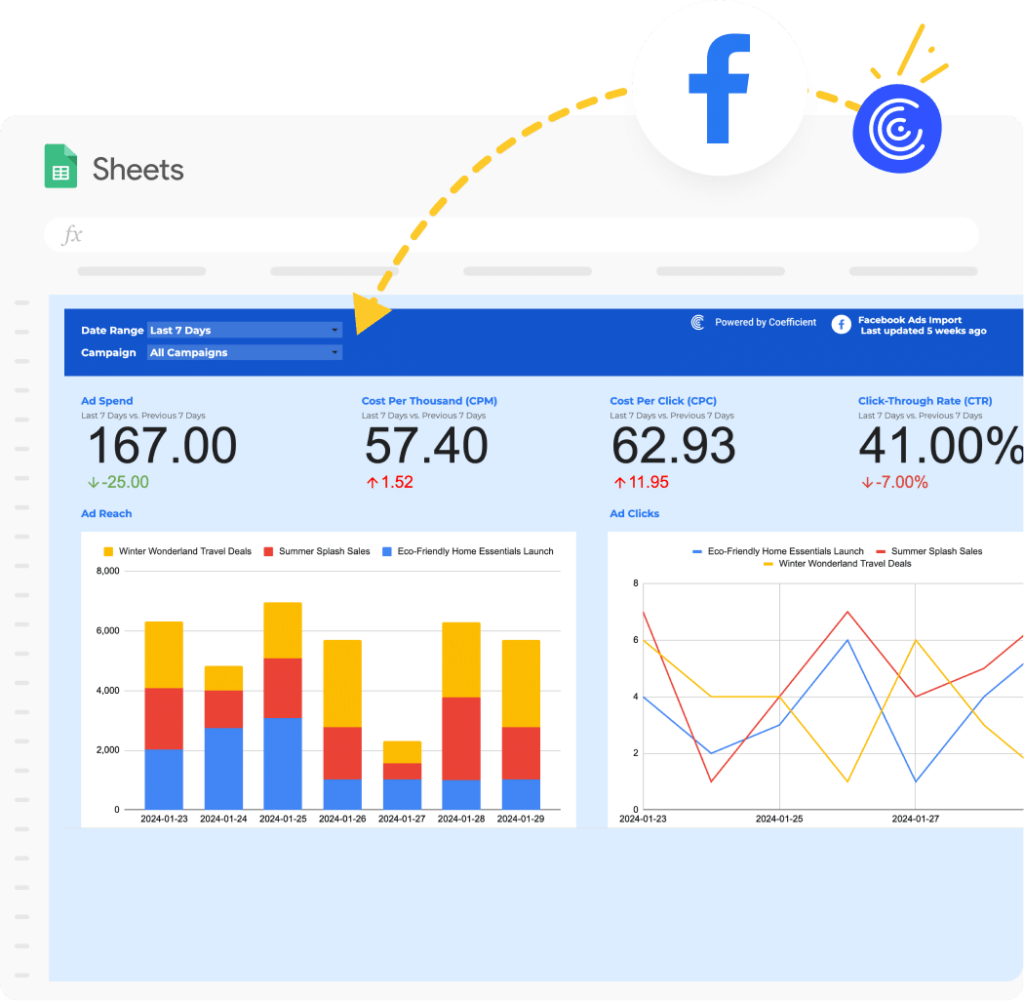Click the 2024-01-25 bar in Ad Reach chart
Viewport: 1024px width, 1001px height.
pos(283,706)
